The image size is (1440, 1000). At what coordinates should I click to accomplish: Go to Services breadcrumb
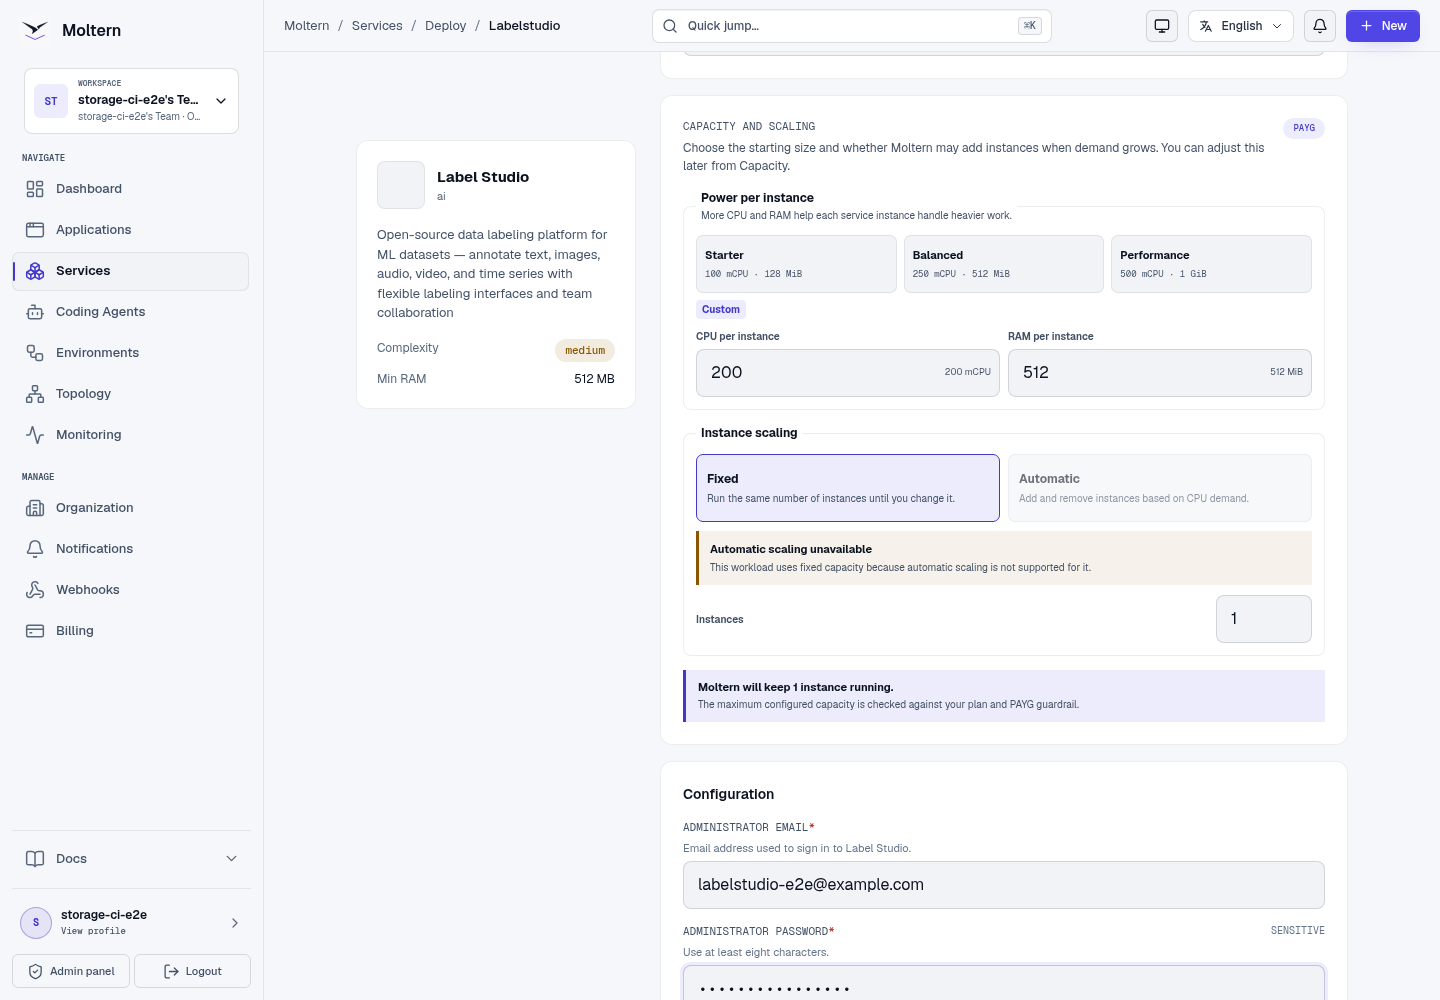[x=377, y=26]
